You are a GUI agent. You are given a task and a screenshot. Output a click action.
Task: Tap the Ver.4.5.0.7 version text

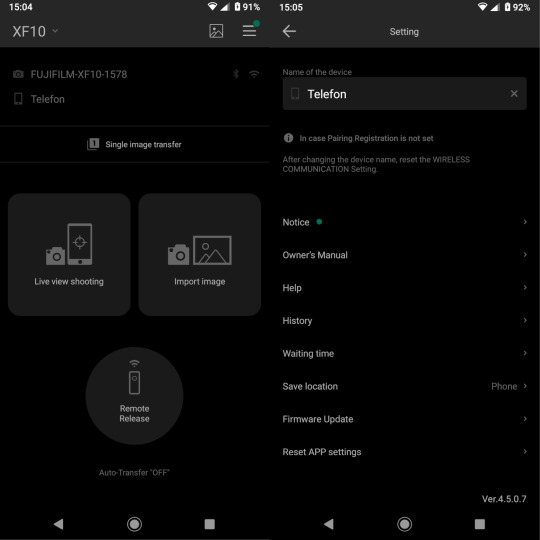504,499
